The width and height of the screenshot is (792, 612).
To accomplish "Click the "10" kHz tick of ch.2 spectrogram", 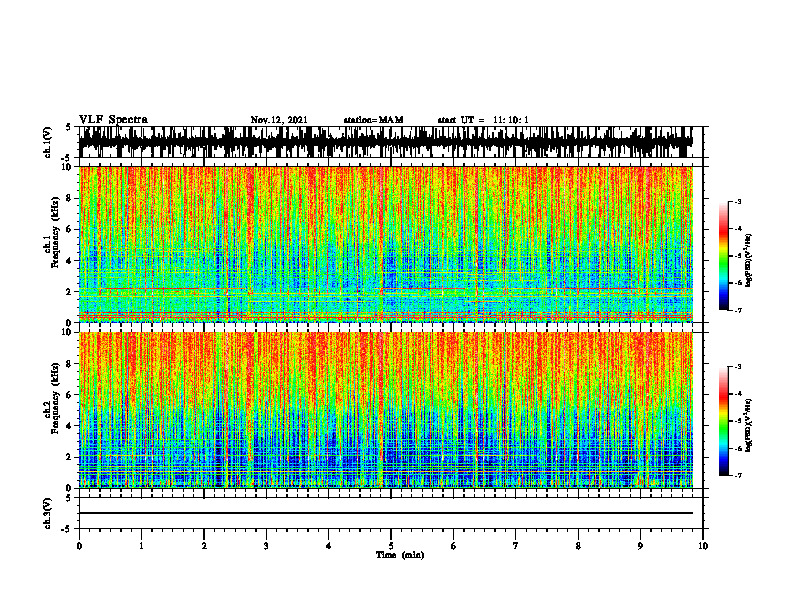I will (68, 332).
